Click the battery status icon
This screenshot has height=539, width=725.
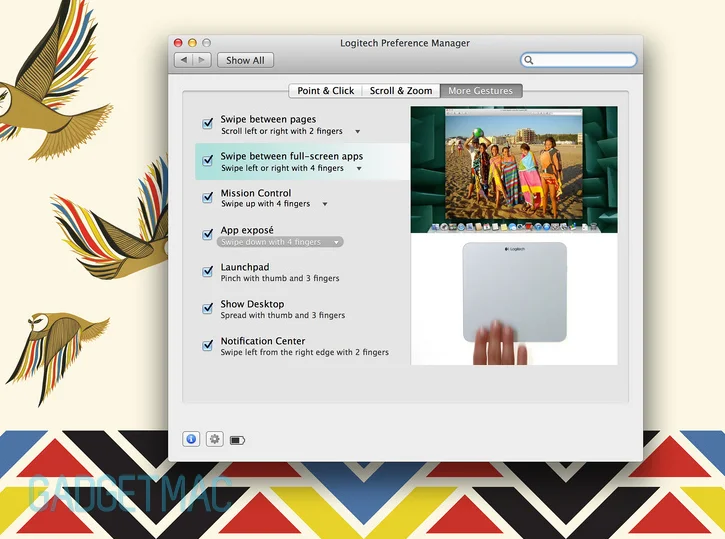coord(238,440)
